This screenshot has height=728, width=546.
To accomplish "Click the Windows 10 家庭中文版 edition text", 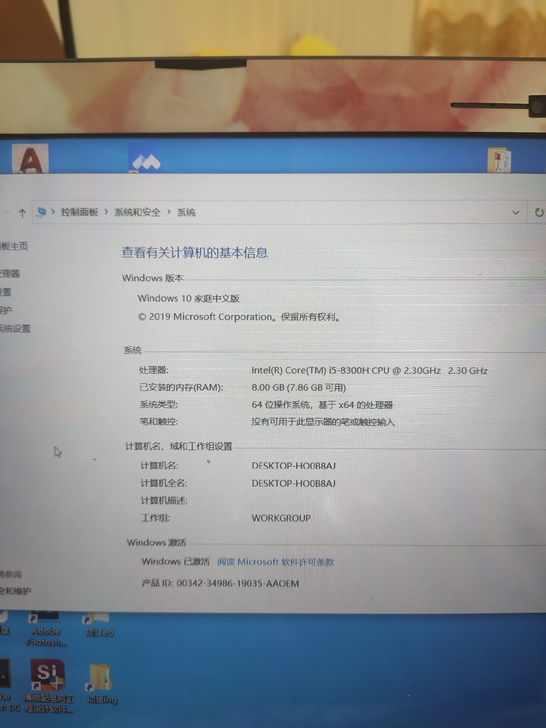I will [188, 298].
